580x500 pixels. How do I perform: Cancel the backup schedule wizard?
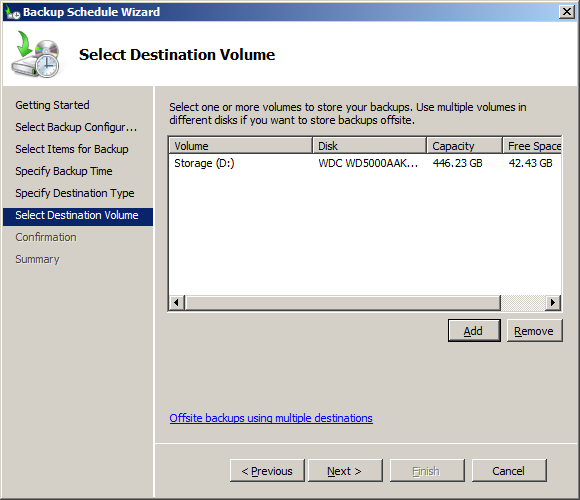(509, 471)
